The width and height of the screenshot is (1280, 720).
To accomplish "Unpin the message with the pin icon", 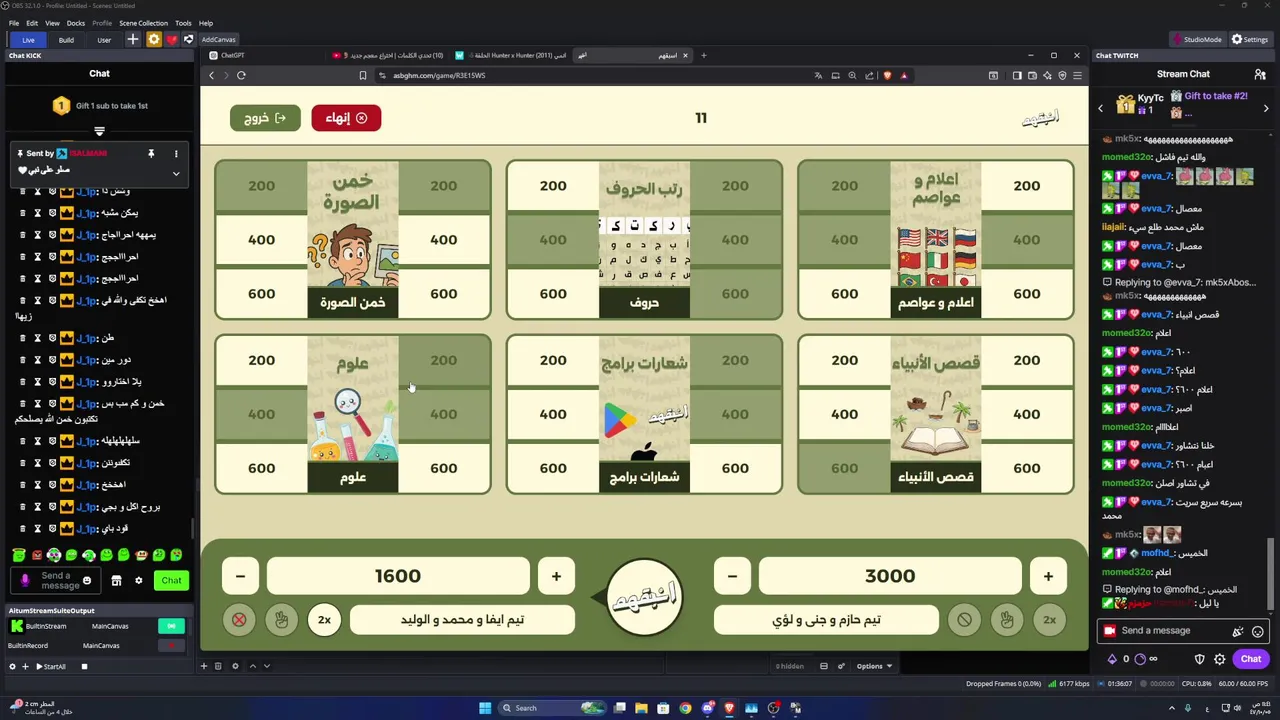I will point(151,154).
